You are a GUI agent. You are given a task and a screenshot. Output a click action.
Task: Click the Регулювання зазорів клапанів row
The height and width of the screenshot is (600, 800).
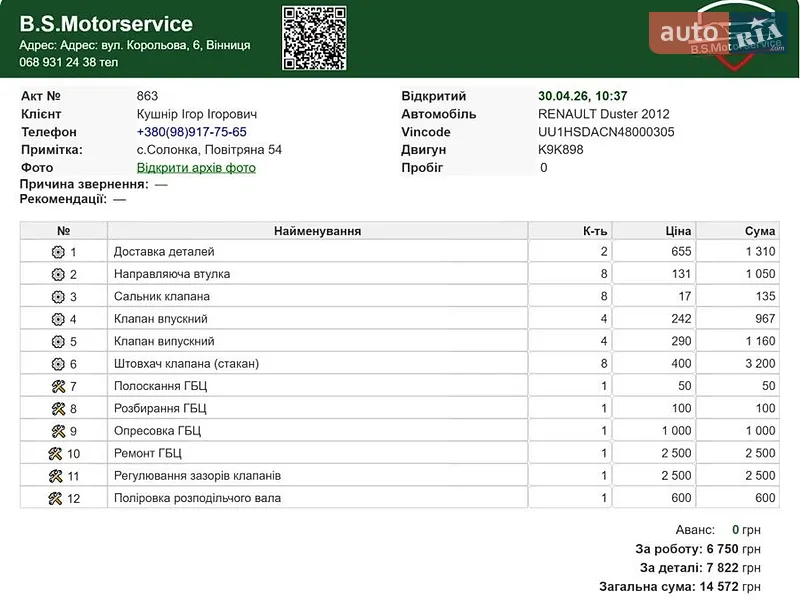(399, 476)
